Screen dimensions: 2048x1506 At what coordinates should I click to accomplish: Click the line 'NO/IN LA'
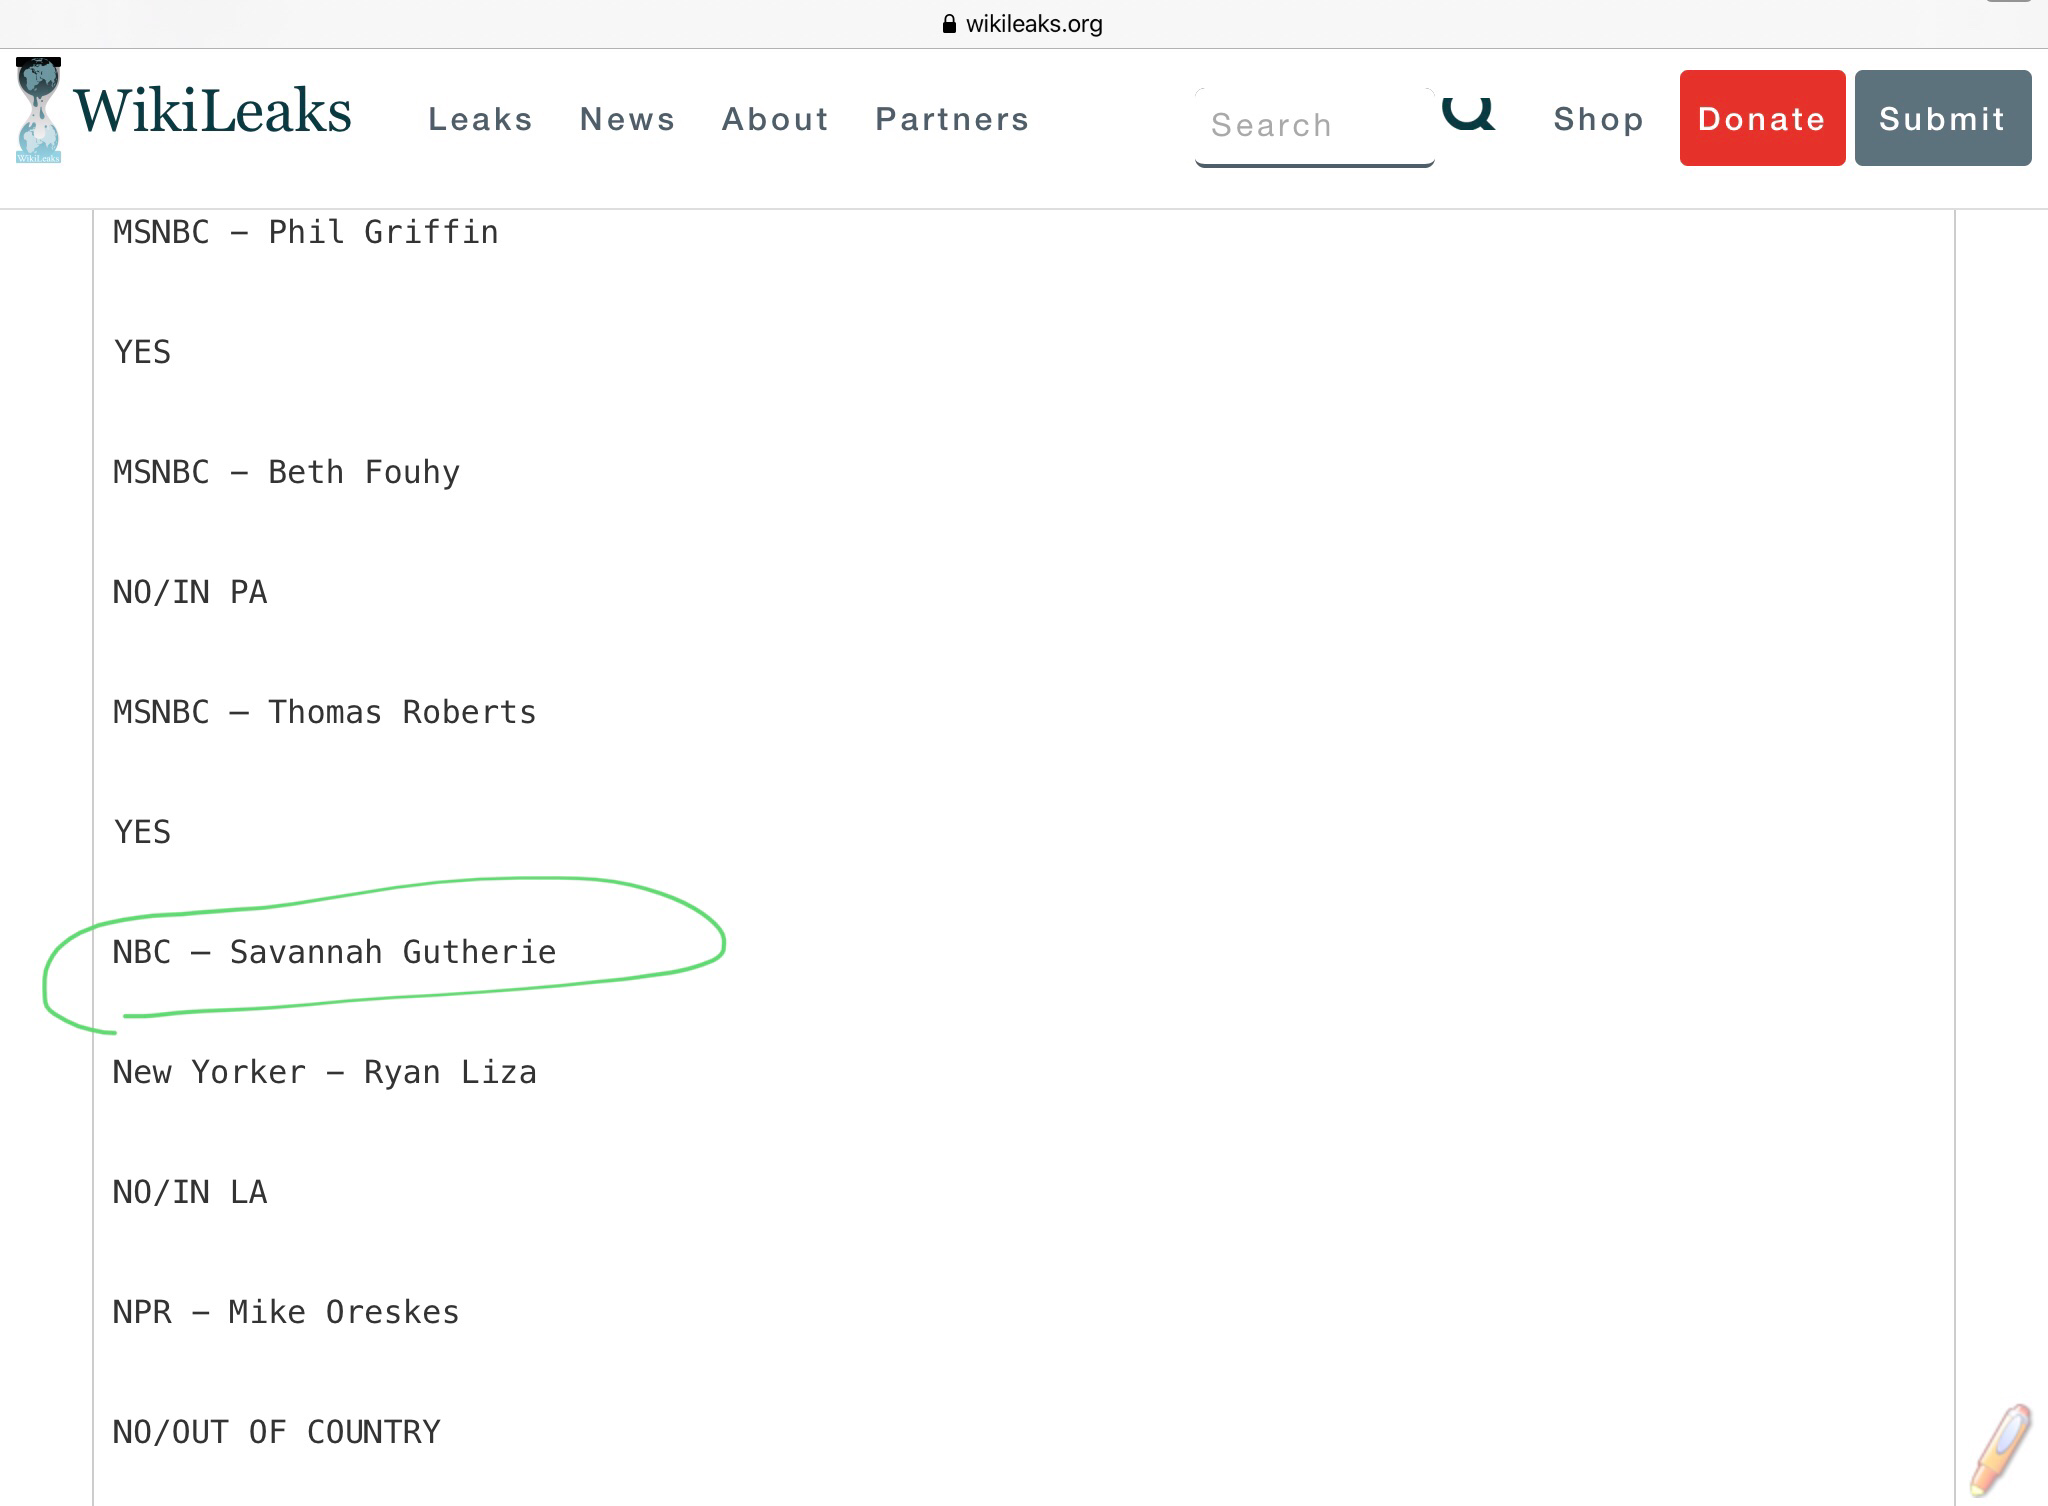pos(190,1192)
